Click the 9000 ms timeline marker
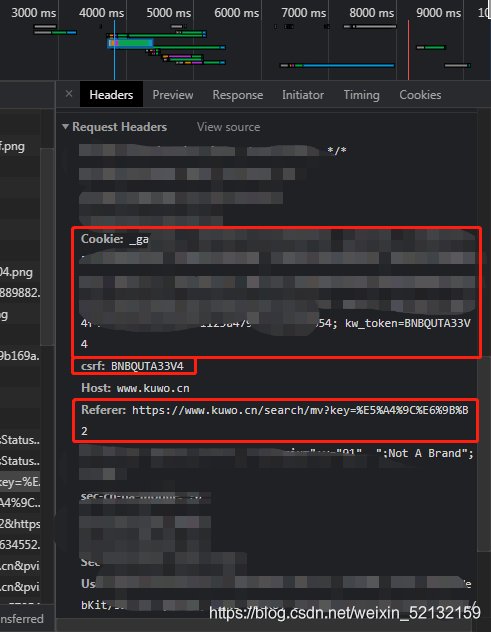The height and width of the screenshot is (632, 491). pos(439,13)
